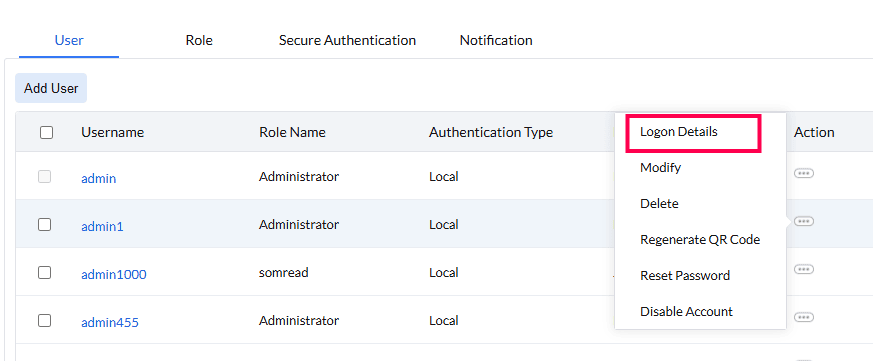Viewport: 873px width, 361px height.
Task: Open the action menu for admin1
Action: [803, 221]
